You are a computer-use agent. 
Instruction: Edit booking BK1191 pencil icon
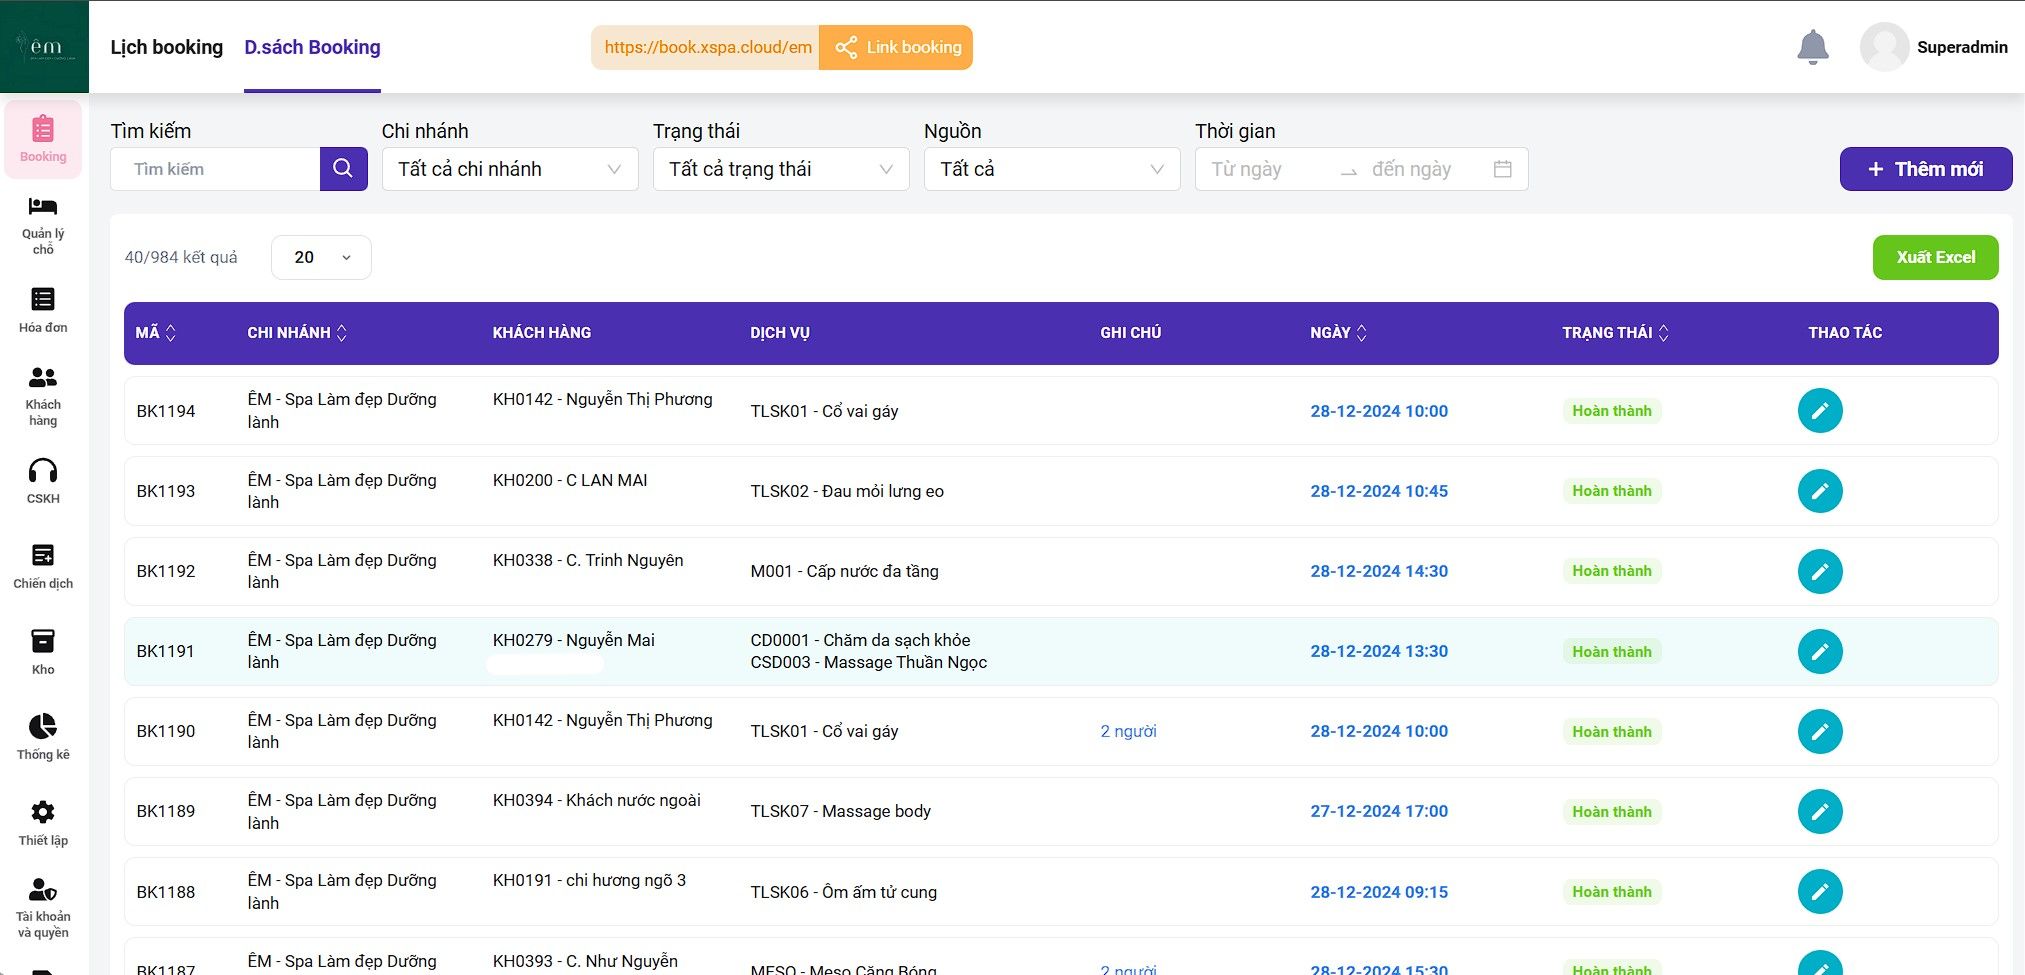(1820, 651)
